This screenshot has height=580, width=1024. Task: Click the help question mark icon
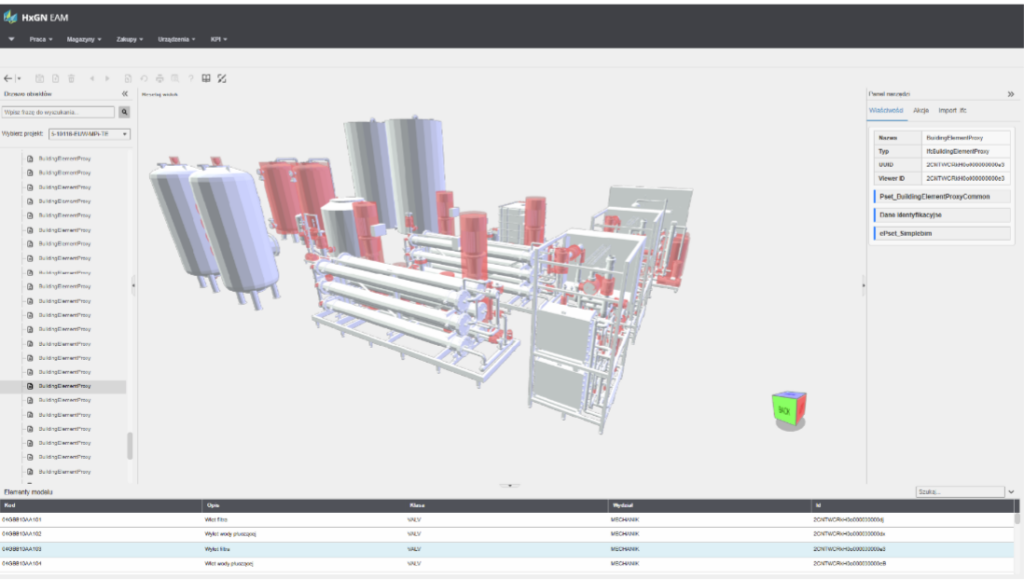[191, 78]
